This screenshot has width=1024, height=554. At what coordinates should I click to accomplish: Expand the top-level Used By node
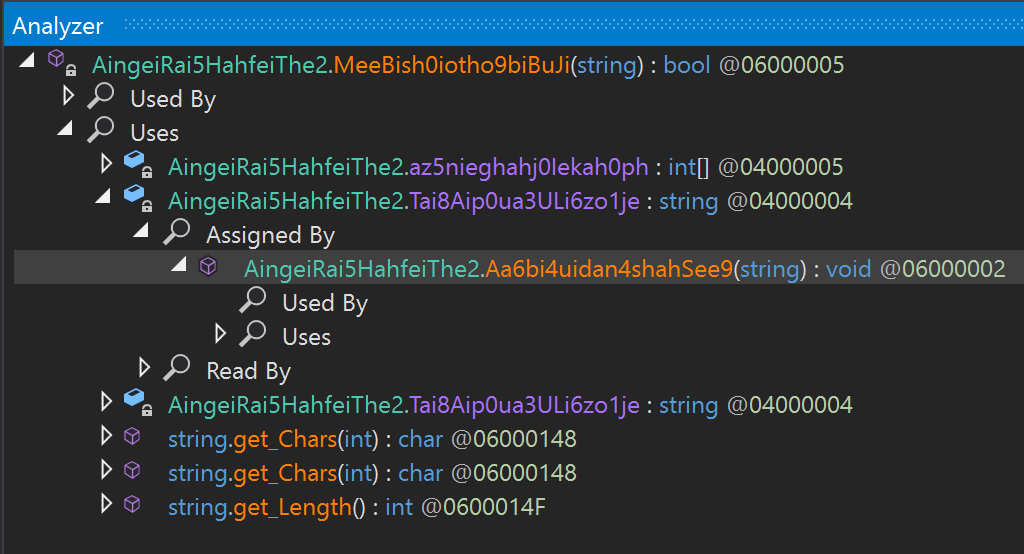pyautogui.click(x=67, y=97)
